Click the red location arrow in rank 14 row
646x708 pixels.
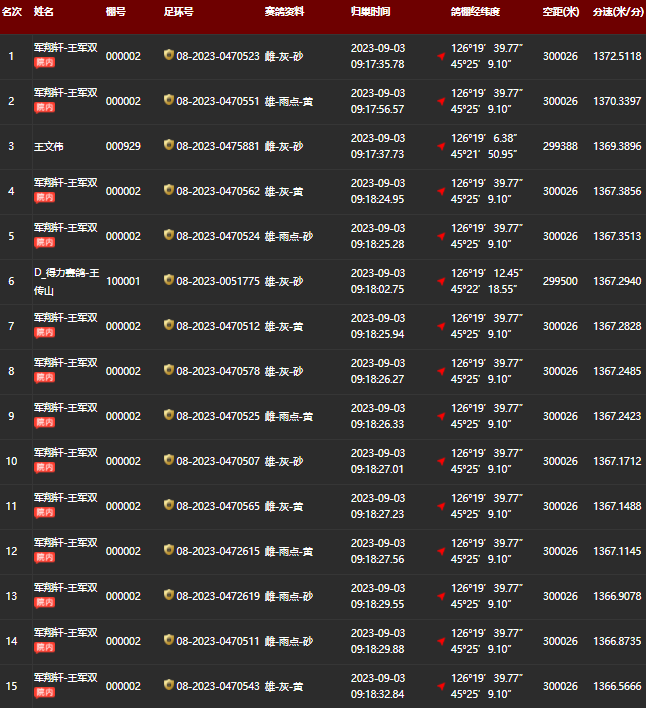pyautogui.click(x=441, y=642)
